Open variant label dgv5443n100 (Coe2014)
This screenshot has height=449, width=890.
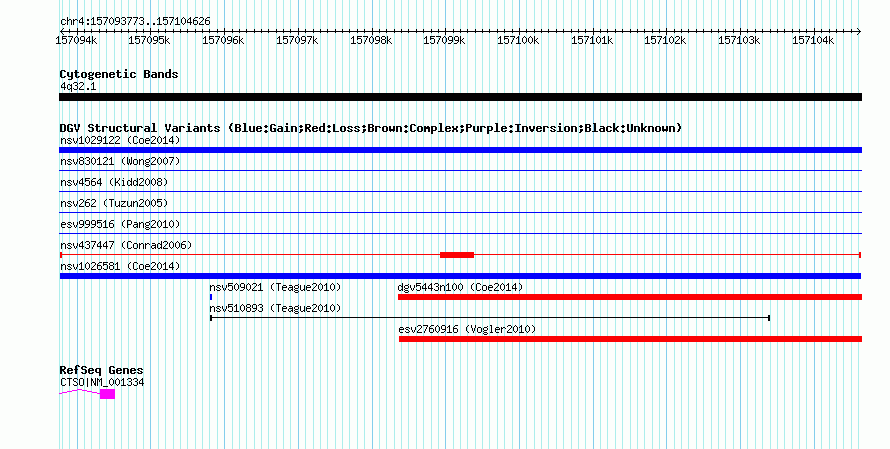click(x=460, y=287)
